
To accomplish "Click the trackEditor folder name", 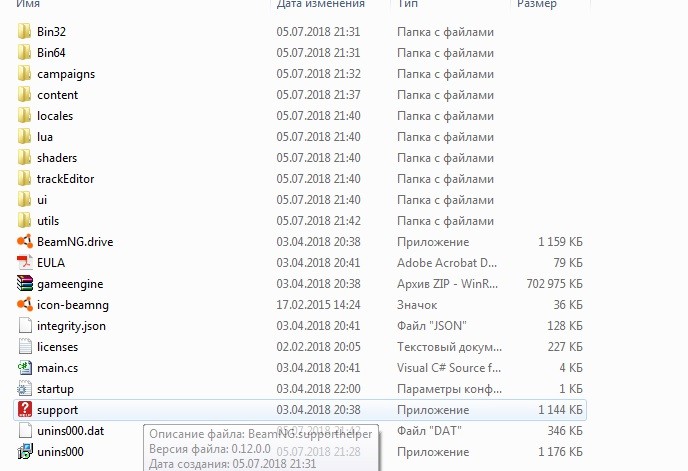I will pos(65,179).
